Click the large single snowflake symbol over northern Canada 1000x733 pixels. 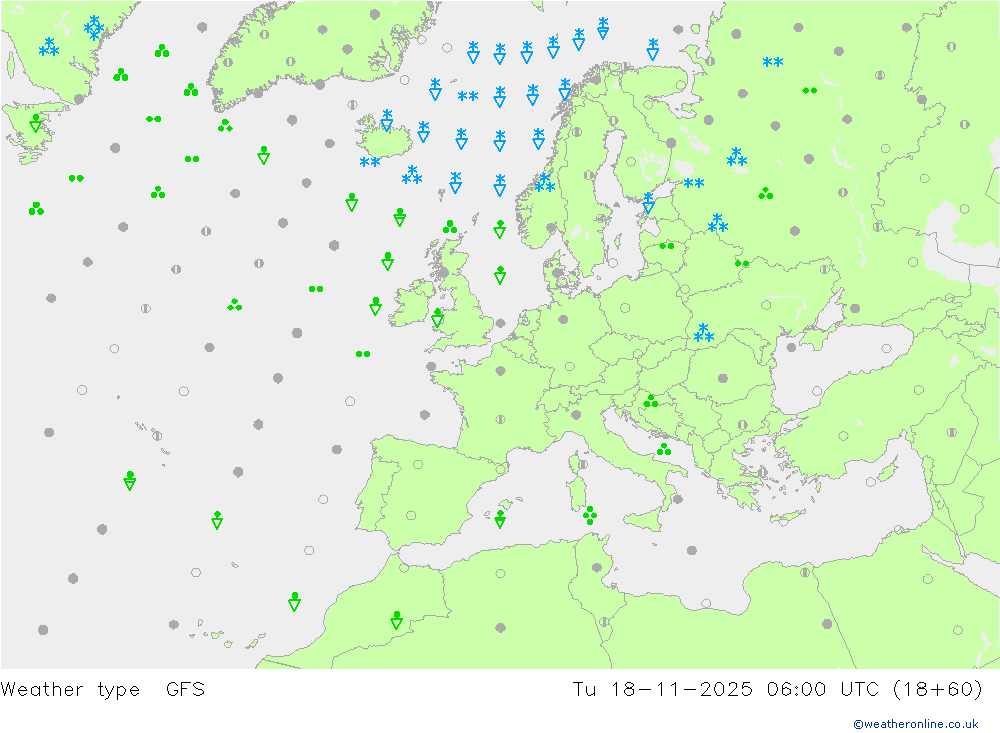tap(94, 27)
